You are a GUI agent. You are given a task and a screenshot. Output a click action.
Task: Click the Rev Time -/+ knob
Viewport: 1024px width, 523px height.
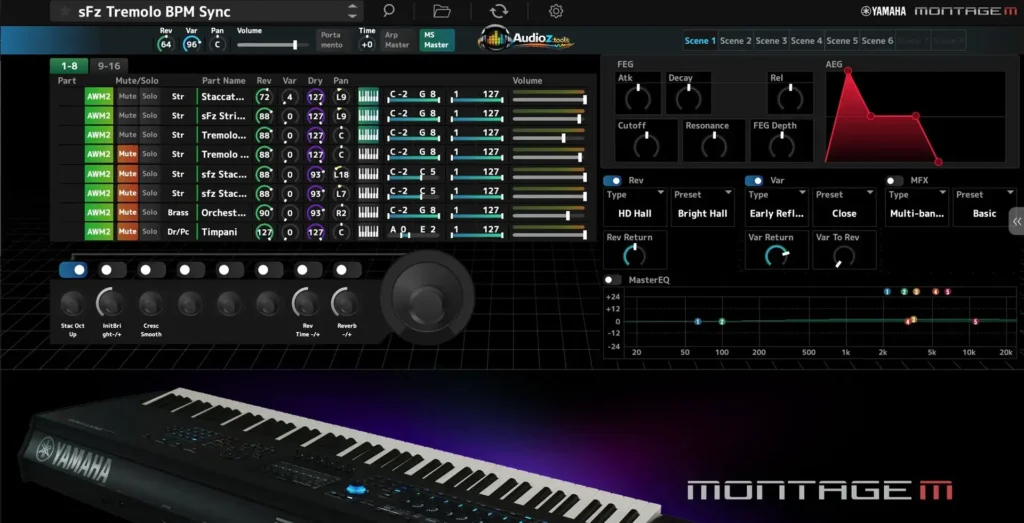[307, 304]
